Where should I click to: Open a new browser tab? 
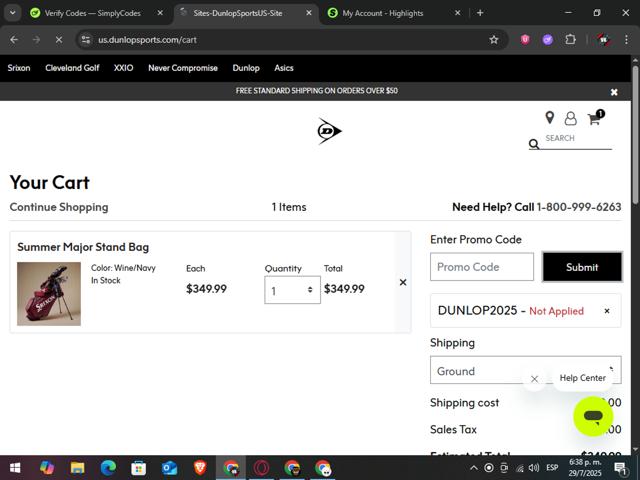(480, 13)
